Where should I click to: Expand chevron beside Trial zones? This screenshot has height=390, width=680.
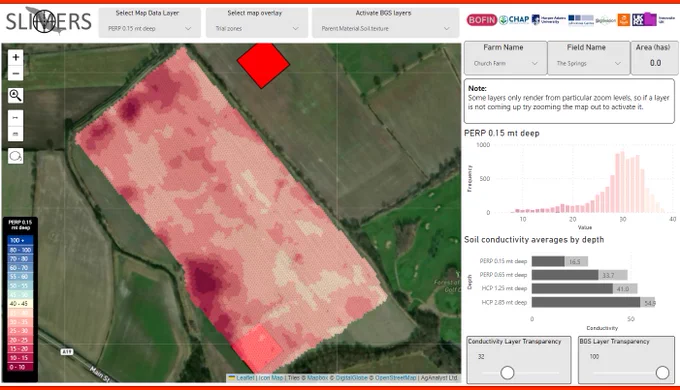(296, 29)
